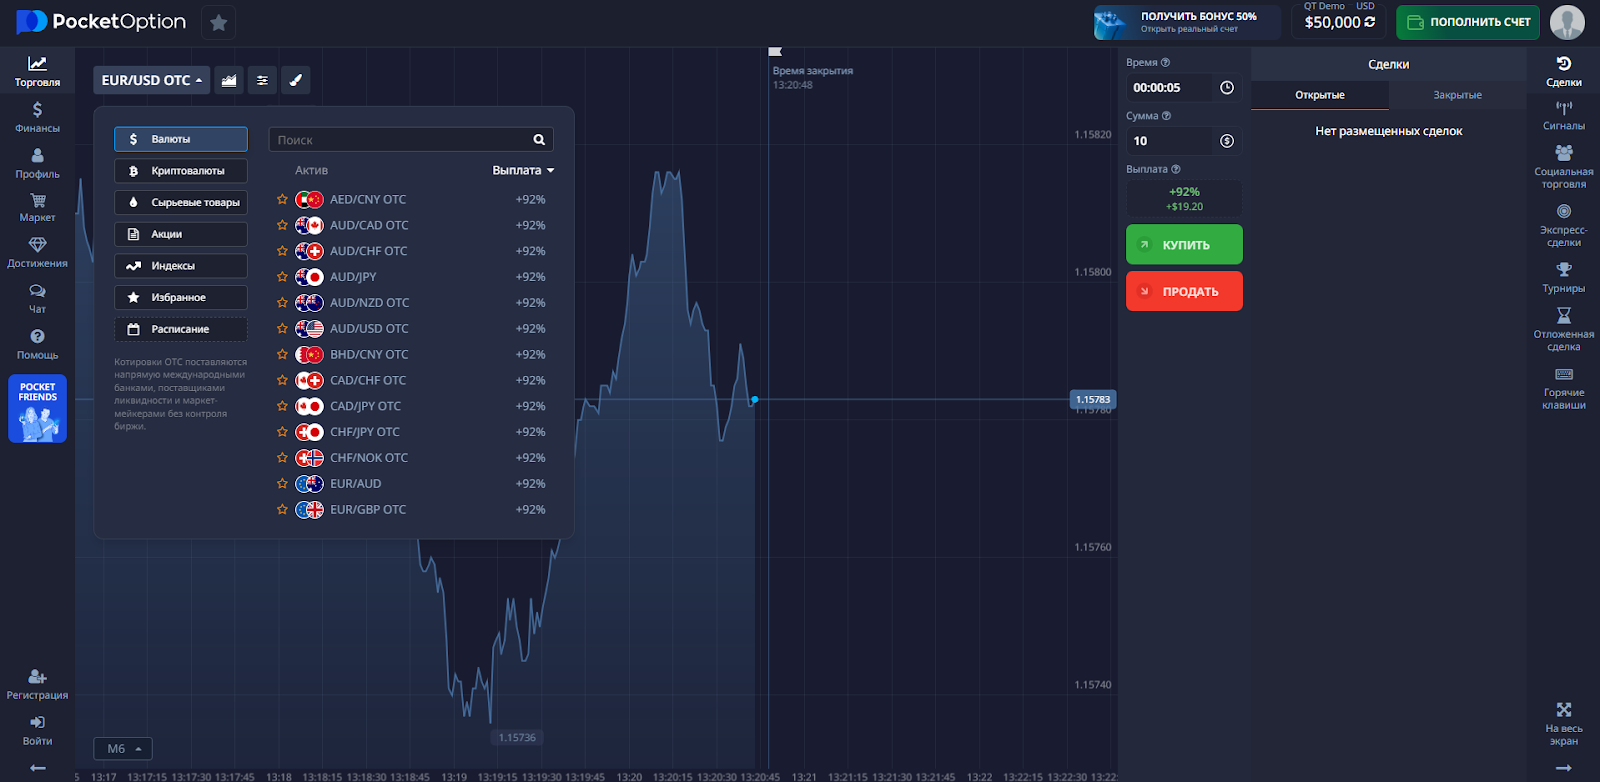Open the chart type icon in toolbar
The width and height of the screenshot is (1600, 782).
pyautogui.click(x=229, y=80)
